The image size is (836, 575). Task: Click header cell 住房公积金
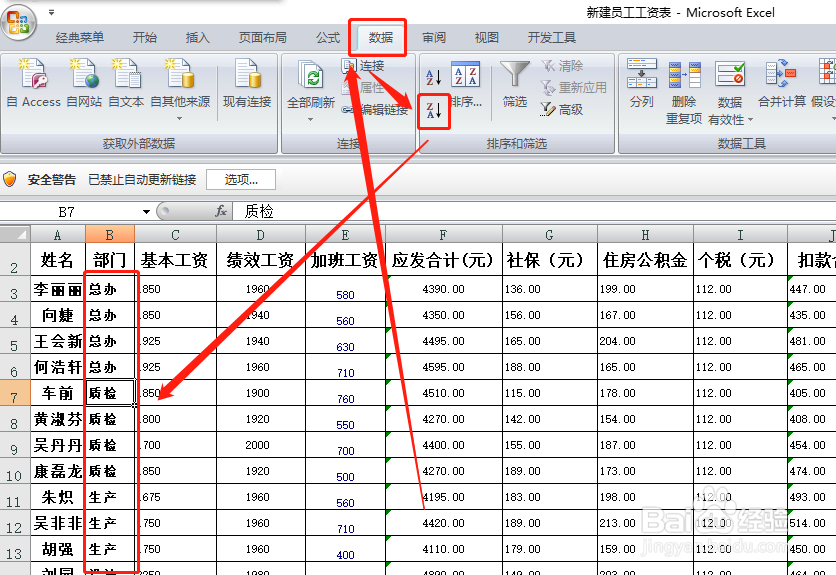point(645,260)
